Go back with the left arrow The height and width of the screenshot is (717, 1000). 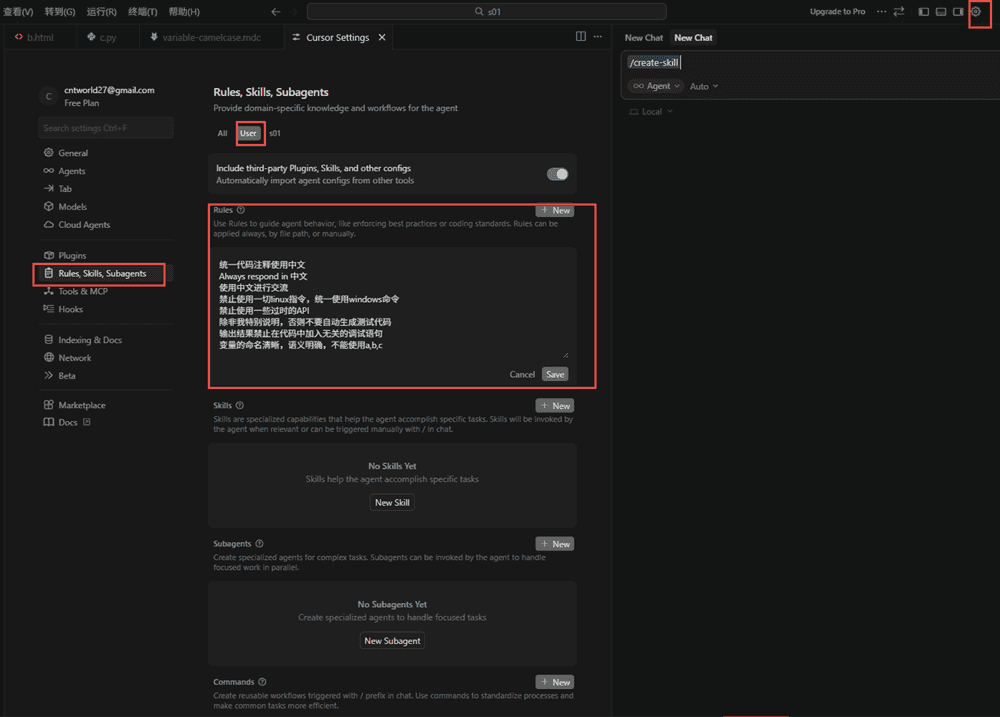click(276, 12)
